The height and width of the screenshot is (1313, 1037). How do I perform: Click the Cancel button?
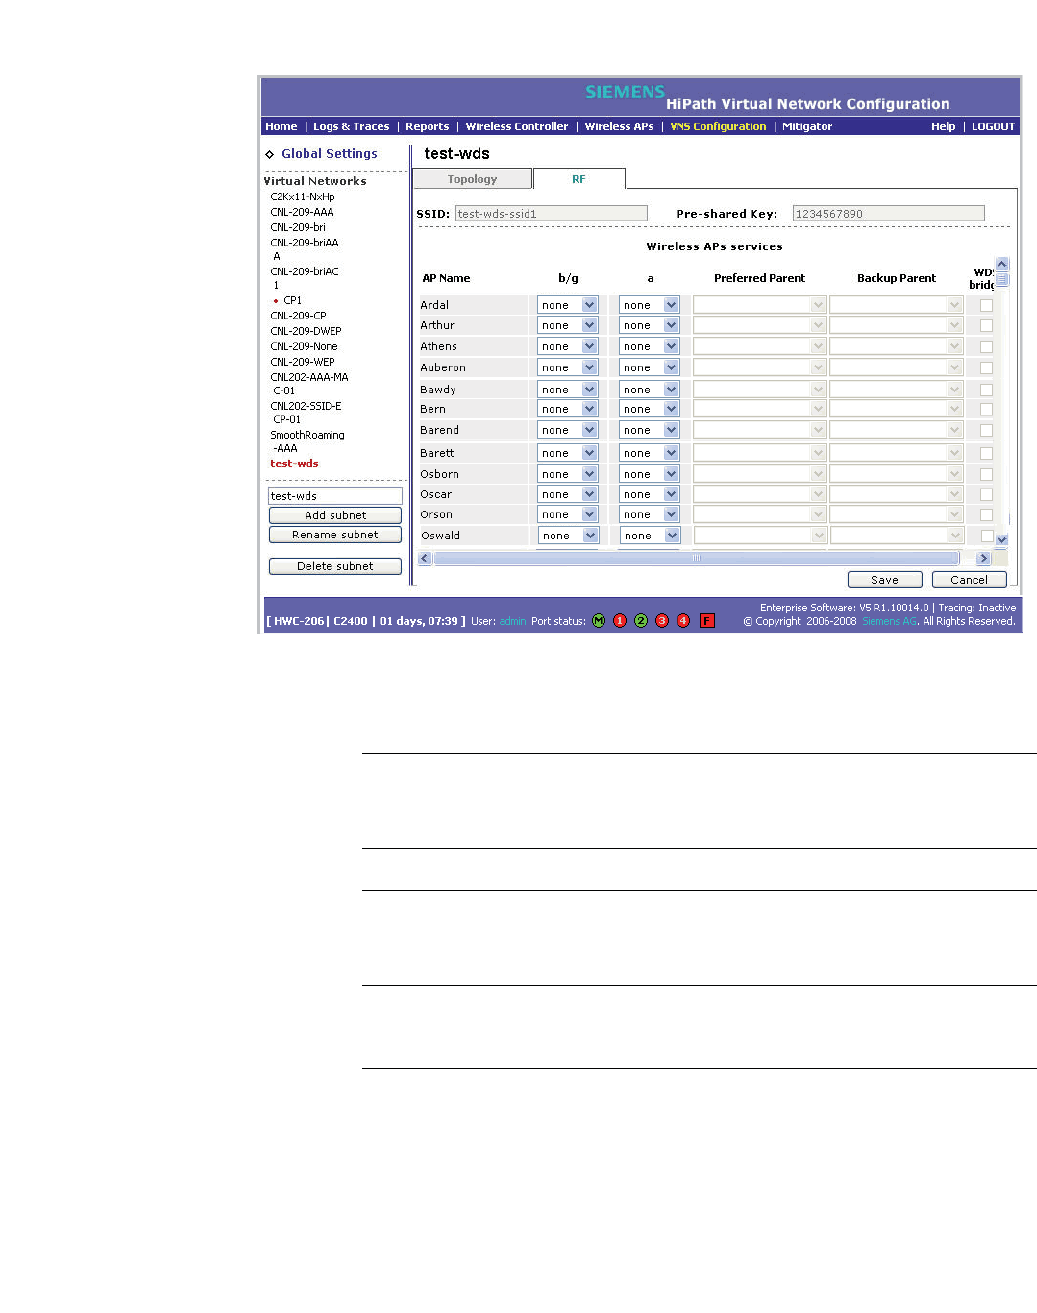pos(969,580)
